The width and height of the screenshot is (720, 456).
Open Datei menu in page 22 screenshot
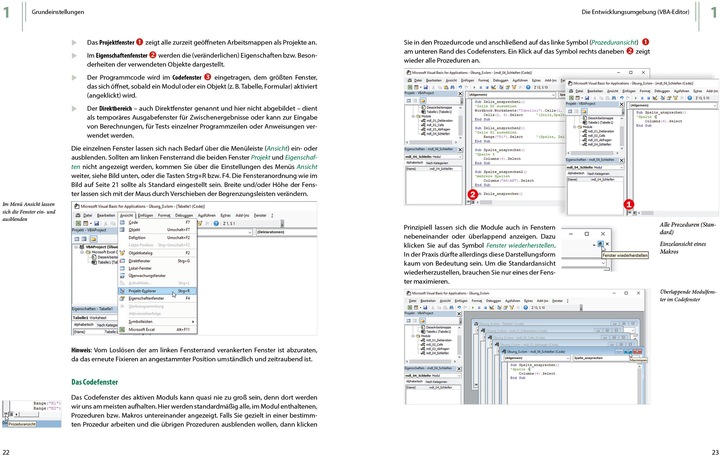(x=87, y=215)
